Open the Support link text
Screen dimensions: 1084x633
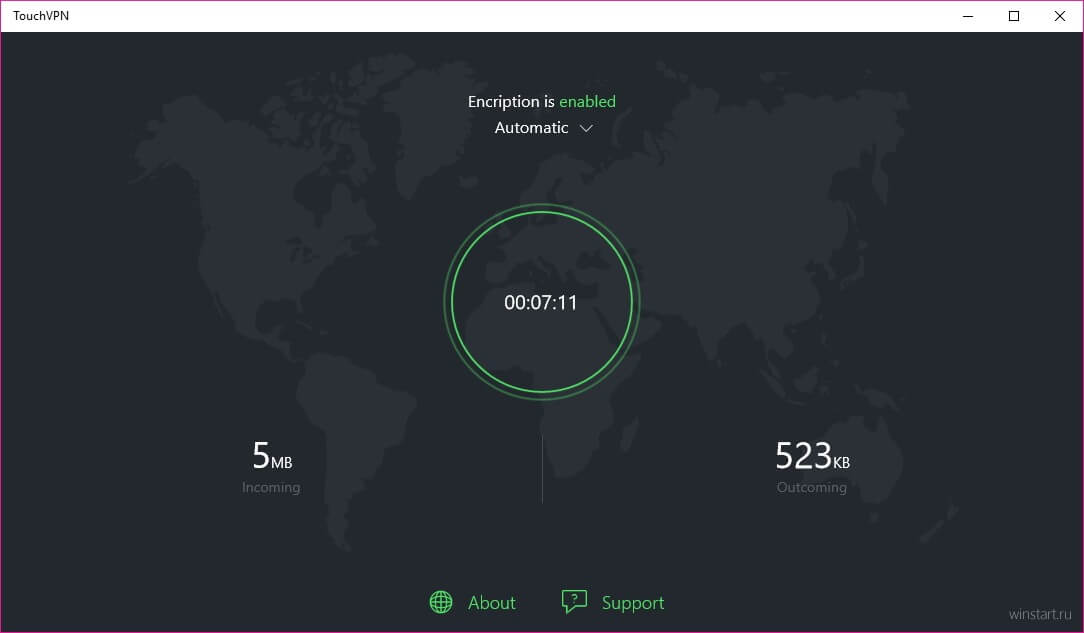[632, 603]
